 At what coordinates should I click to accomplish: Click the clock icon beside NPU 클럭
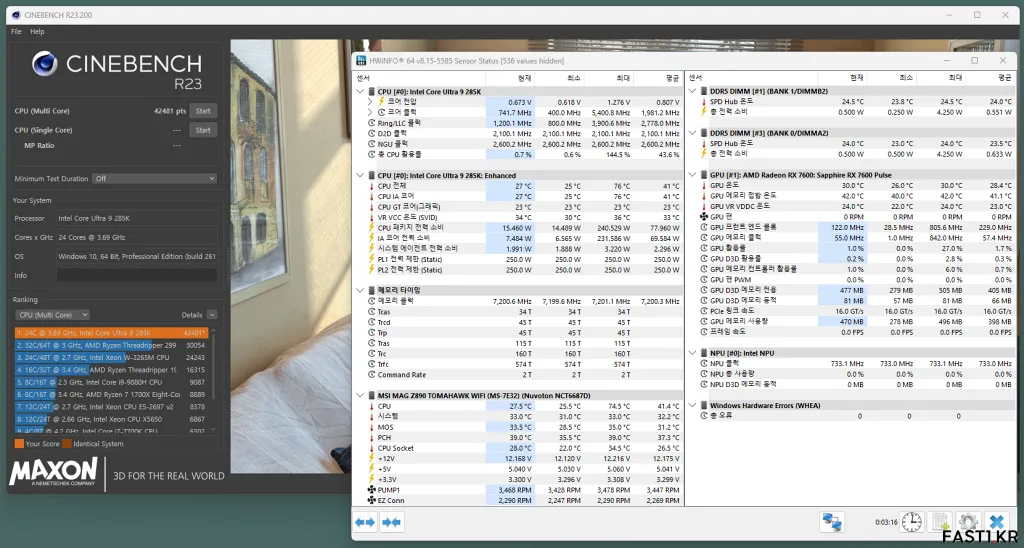pyautogui.click(x=703, y=364)
